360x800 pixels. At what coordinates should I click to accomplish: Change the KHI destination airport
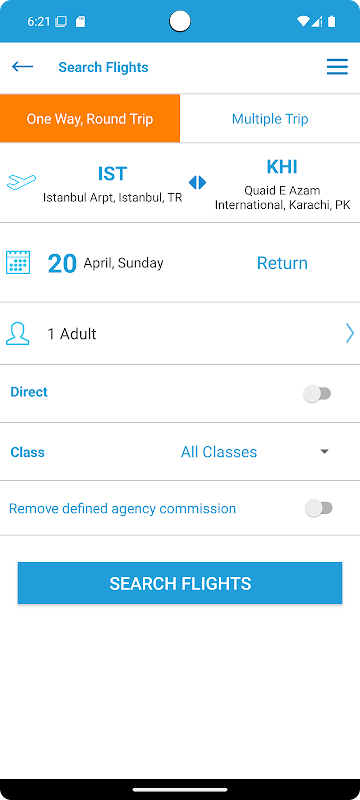(282, 183)
